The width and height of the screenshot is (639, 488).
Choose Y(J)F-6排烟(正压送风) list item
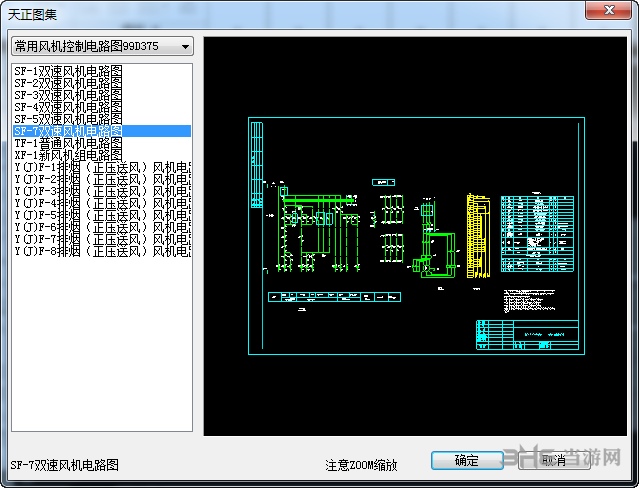coord(100,227)
